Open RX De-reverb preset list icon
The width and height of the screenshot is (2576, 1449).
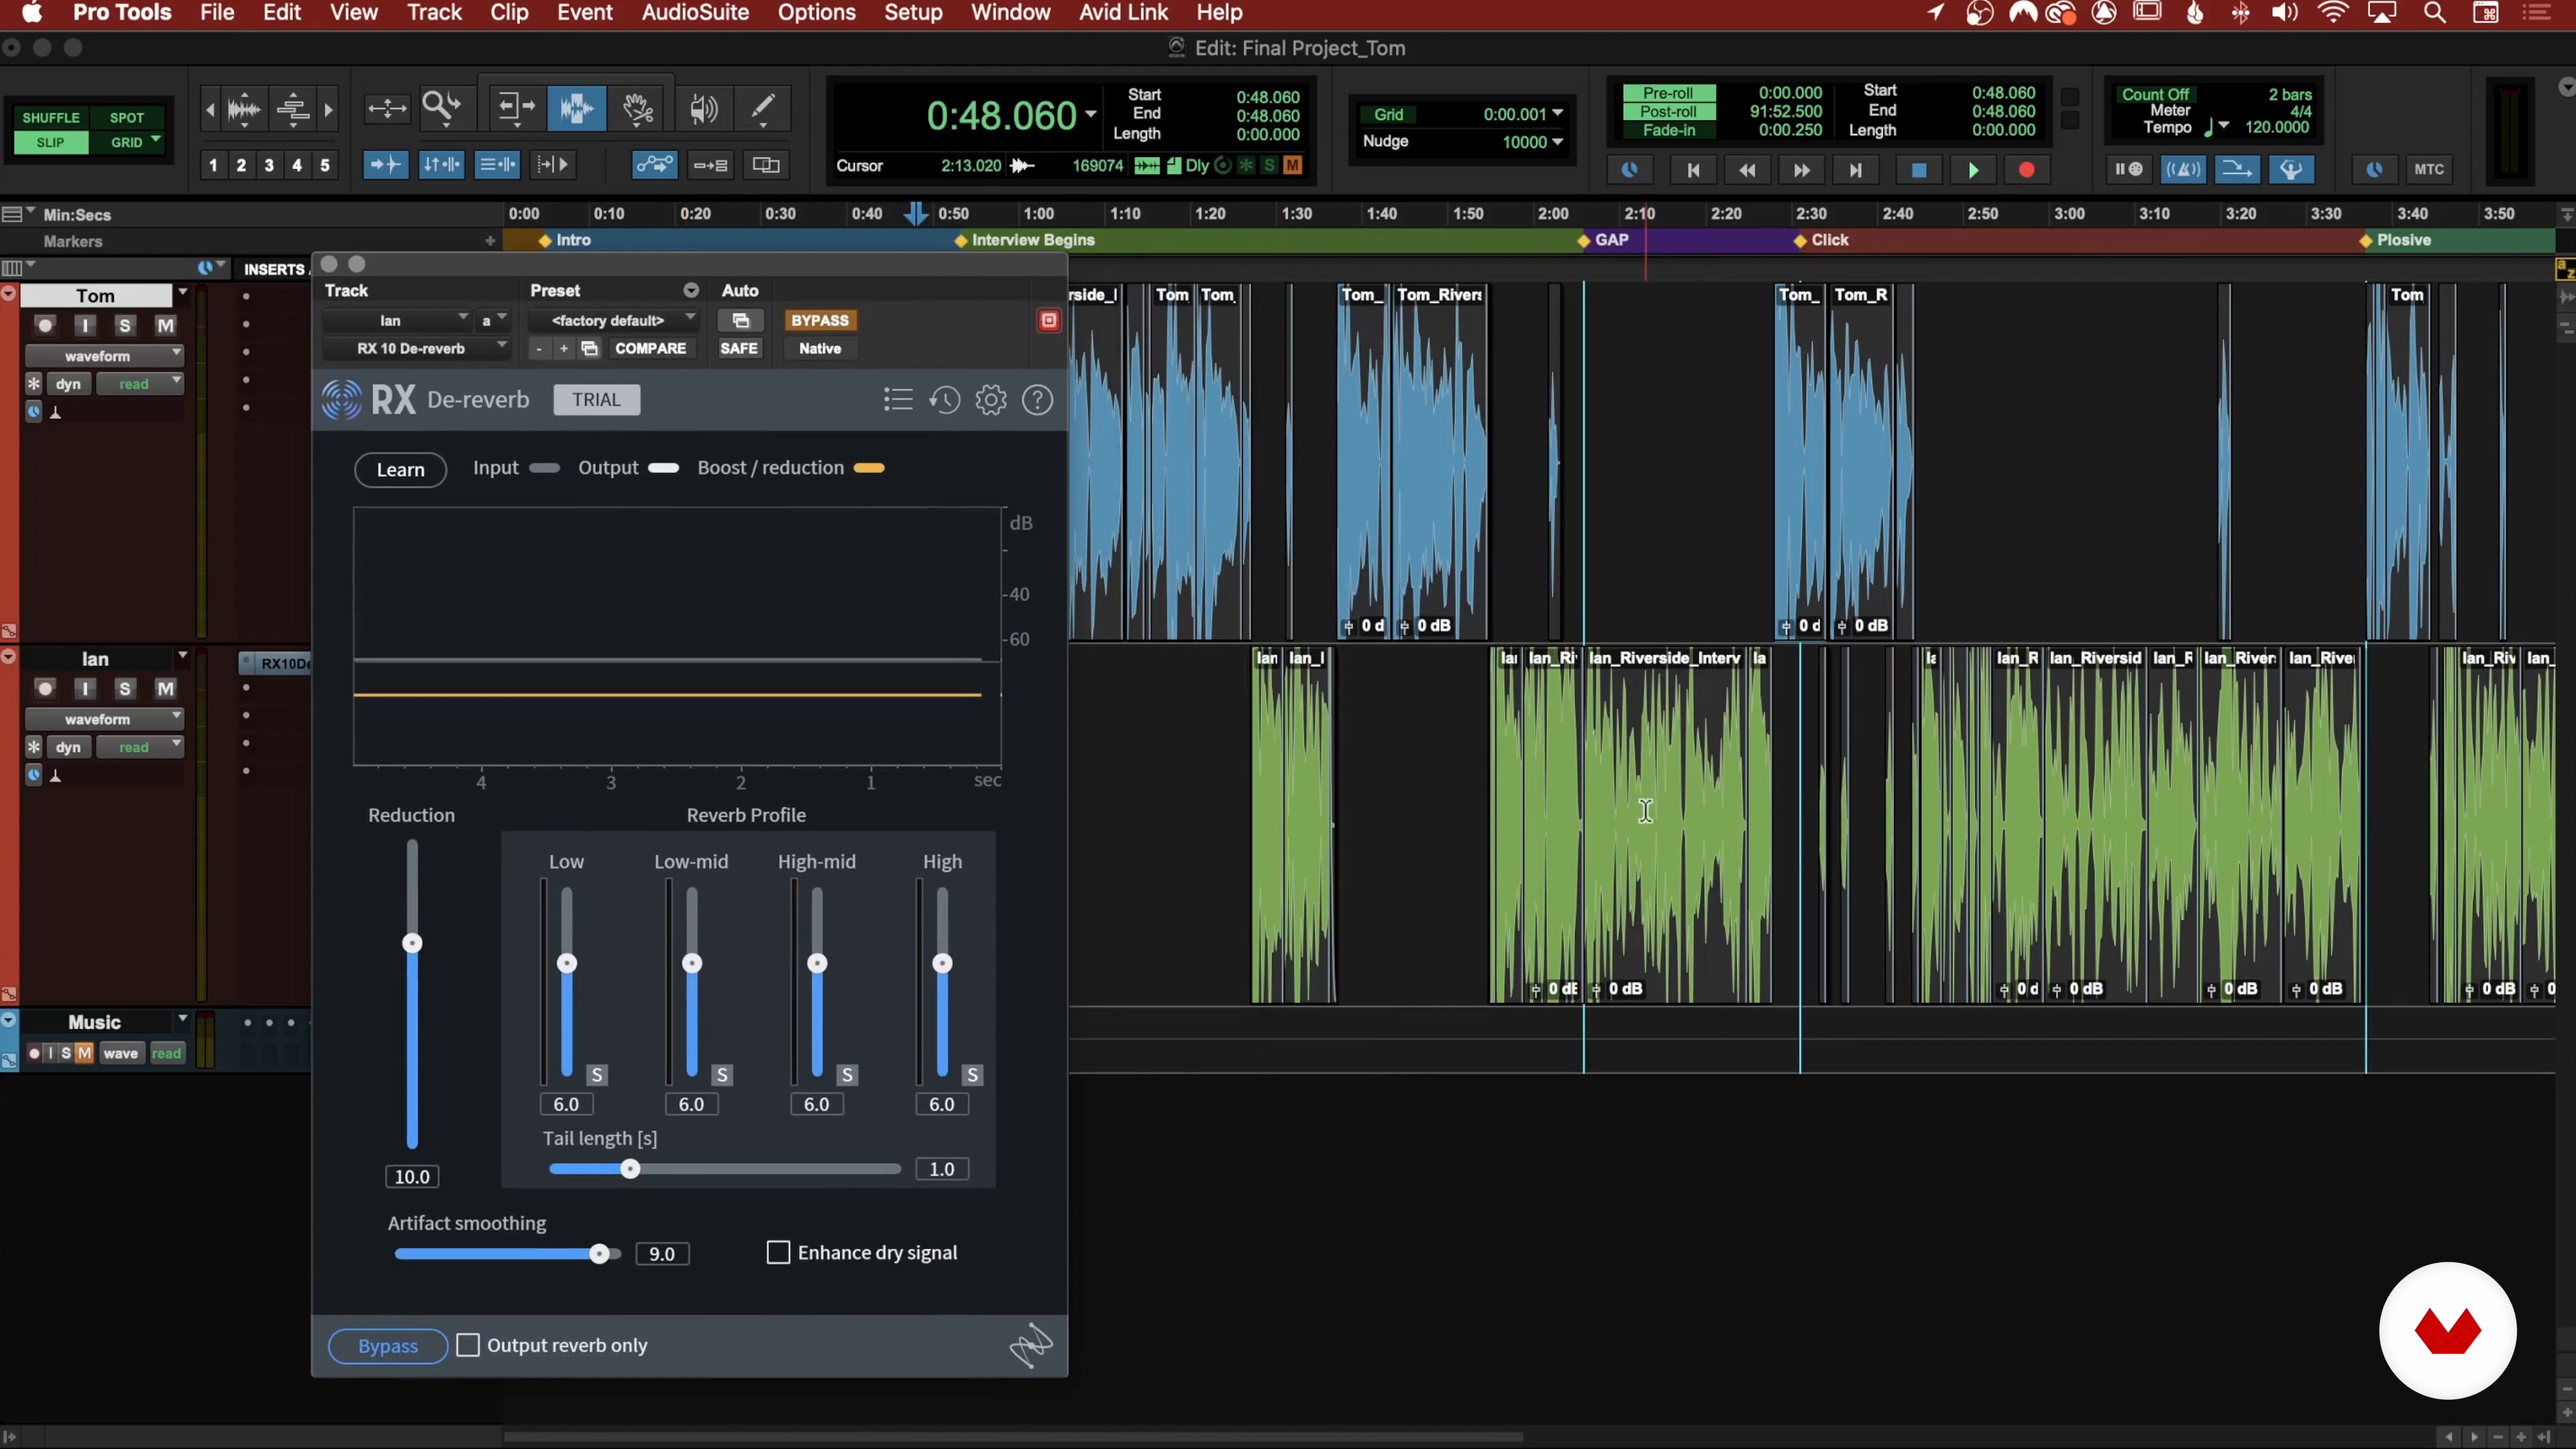click(x=898, y=400)
